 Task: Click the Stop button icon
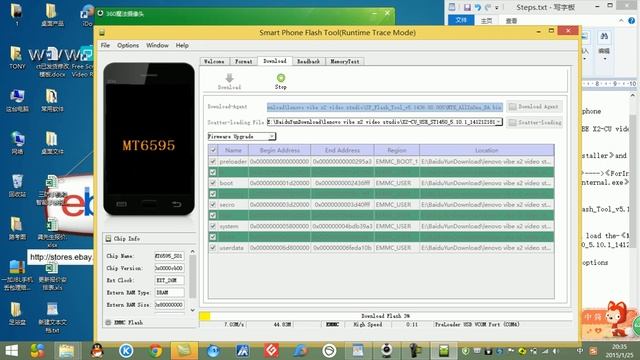(x=281, y=78)
